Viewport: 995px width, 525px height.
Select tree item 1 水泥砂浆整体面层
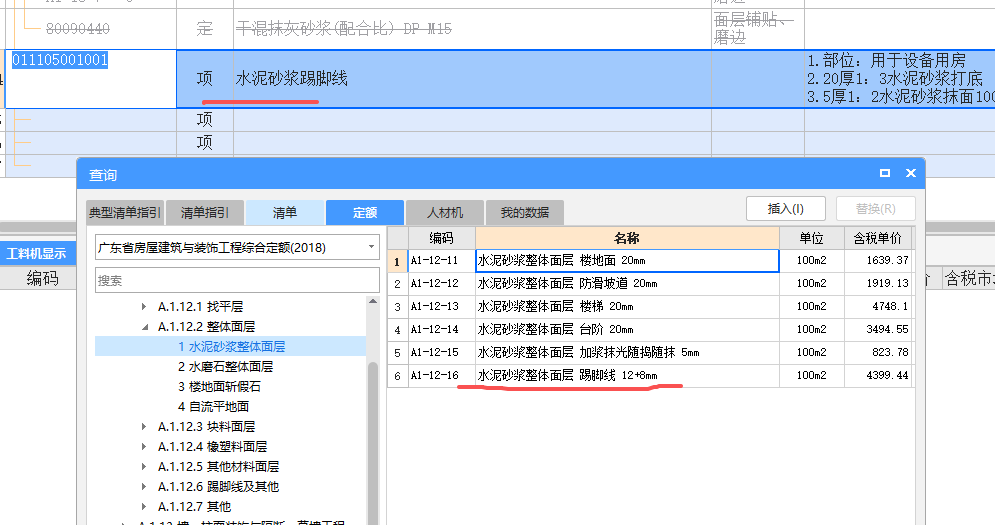(231, 347)
